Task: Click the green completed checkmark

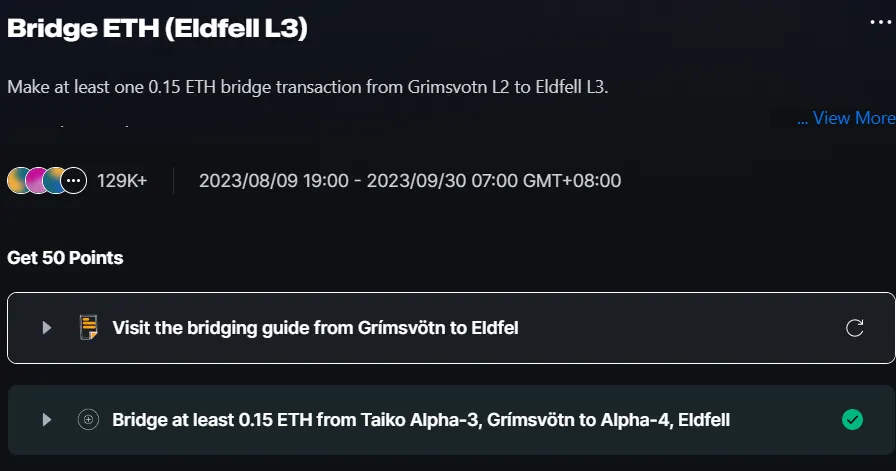Action: pyautogui.click(x=852, y=420)
